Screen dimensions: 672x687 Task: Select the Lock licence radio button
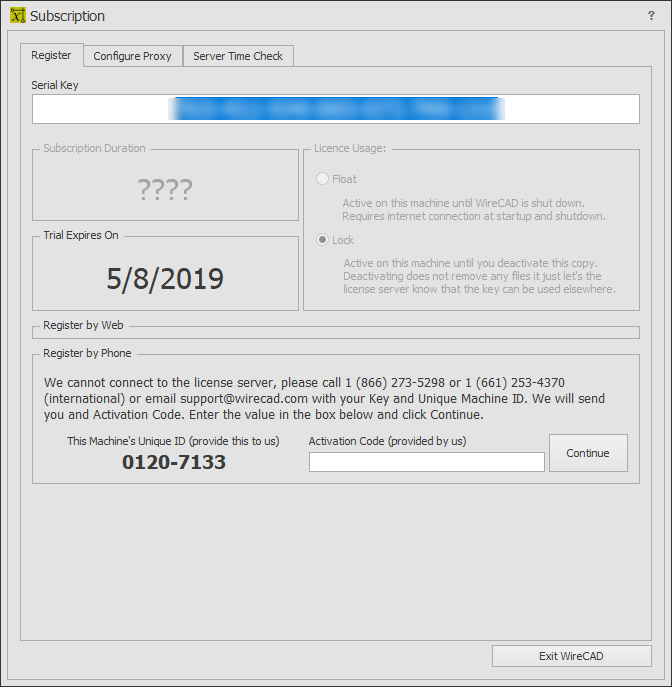pyautogui.click(x=322, y=240)
